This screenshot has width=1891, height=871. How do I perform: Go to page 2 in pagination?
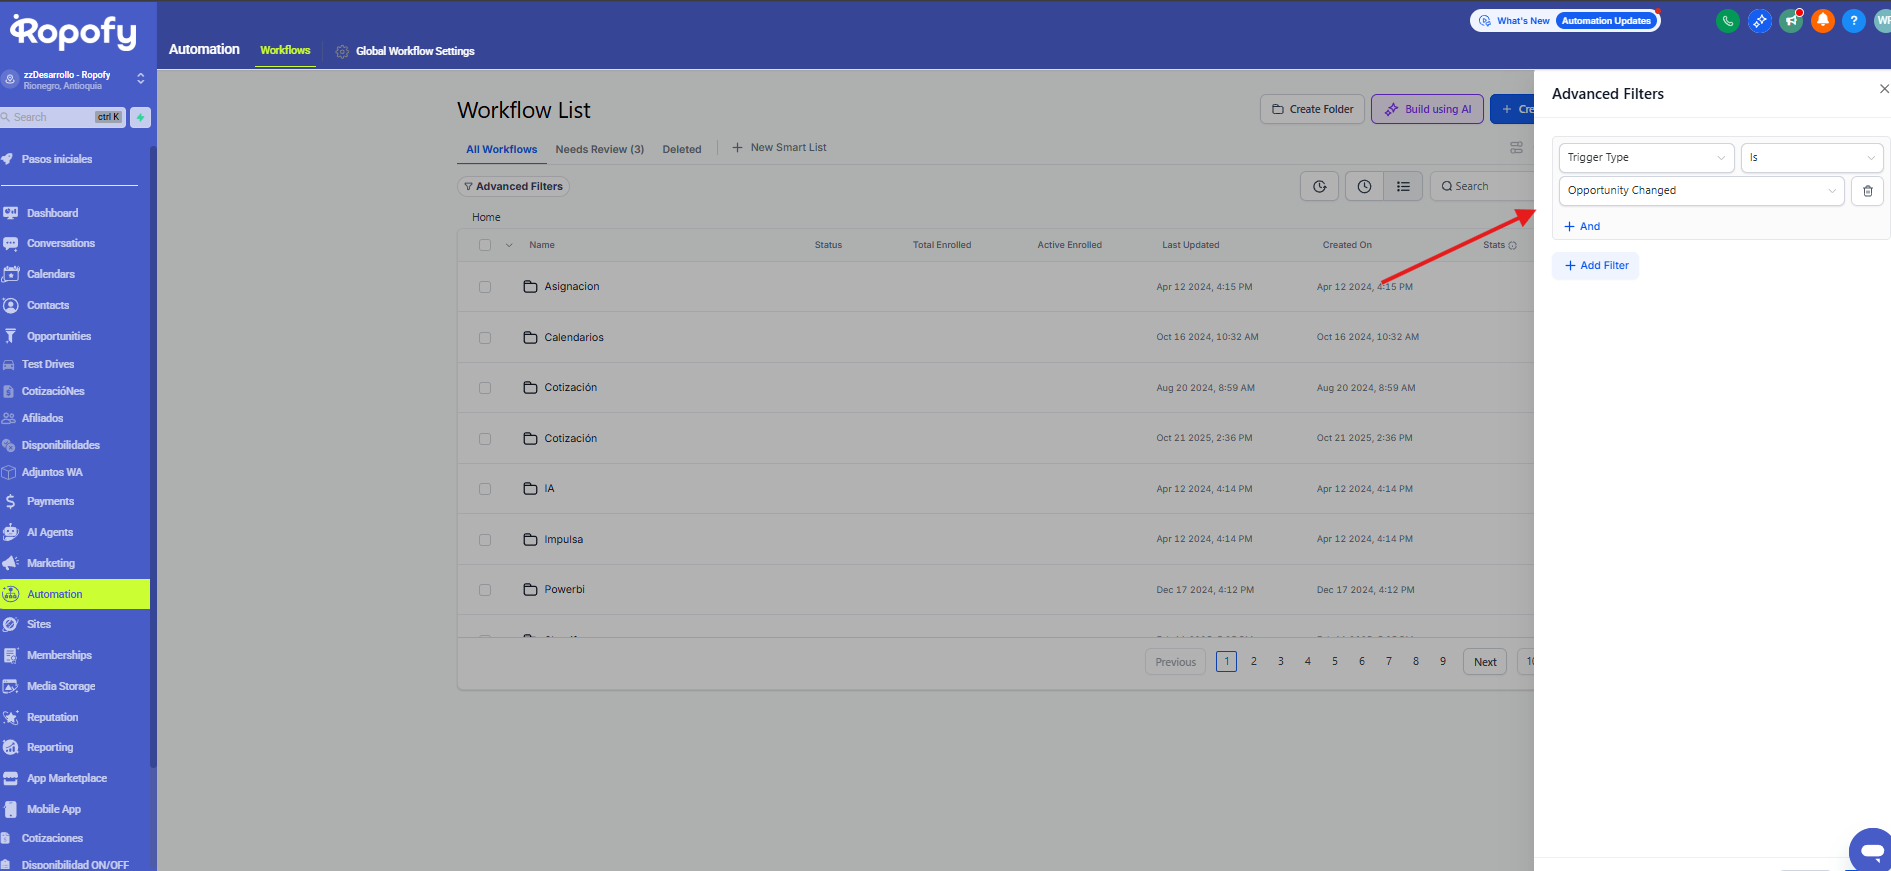click(x=1253, y=662)
